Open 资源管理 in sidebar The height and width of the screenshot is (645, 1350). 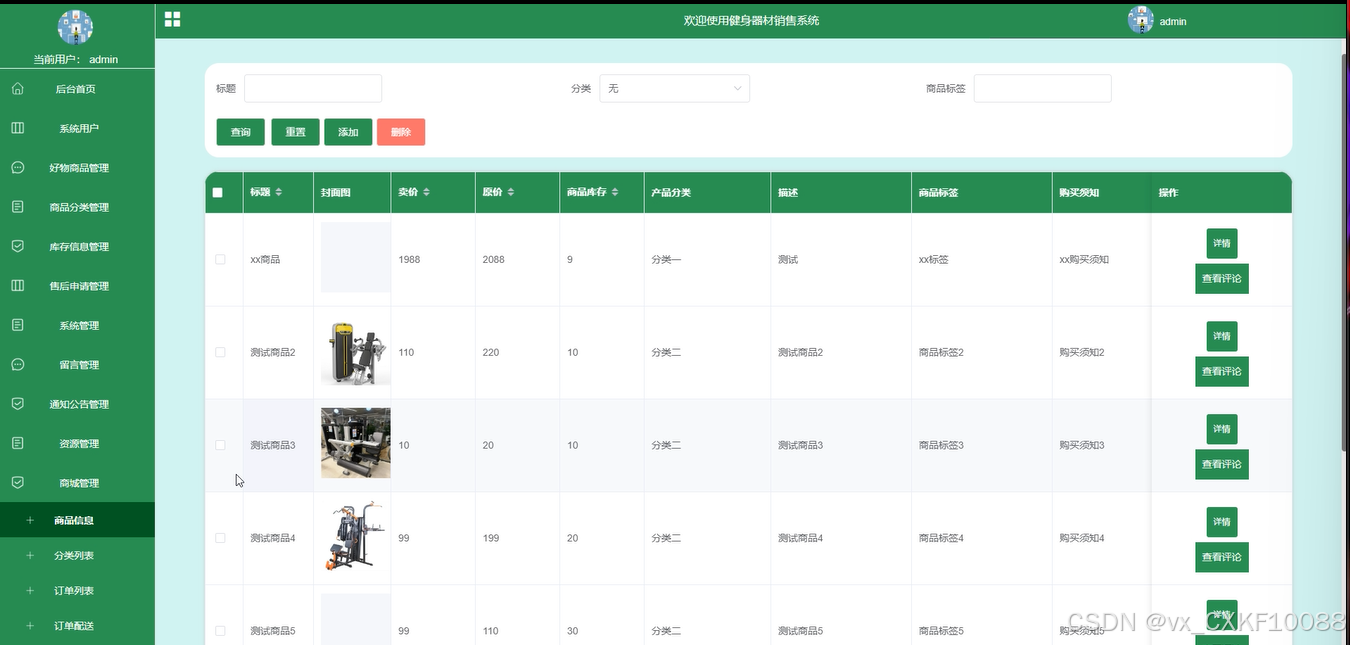tap(77, 443)
